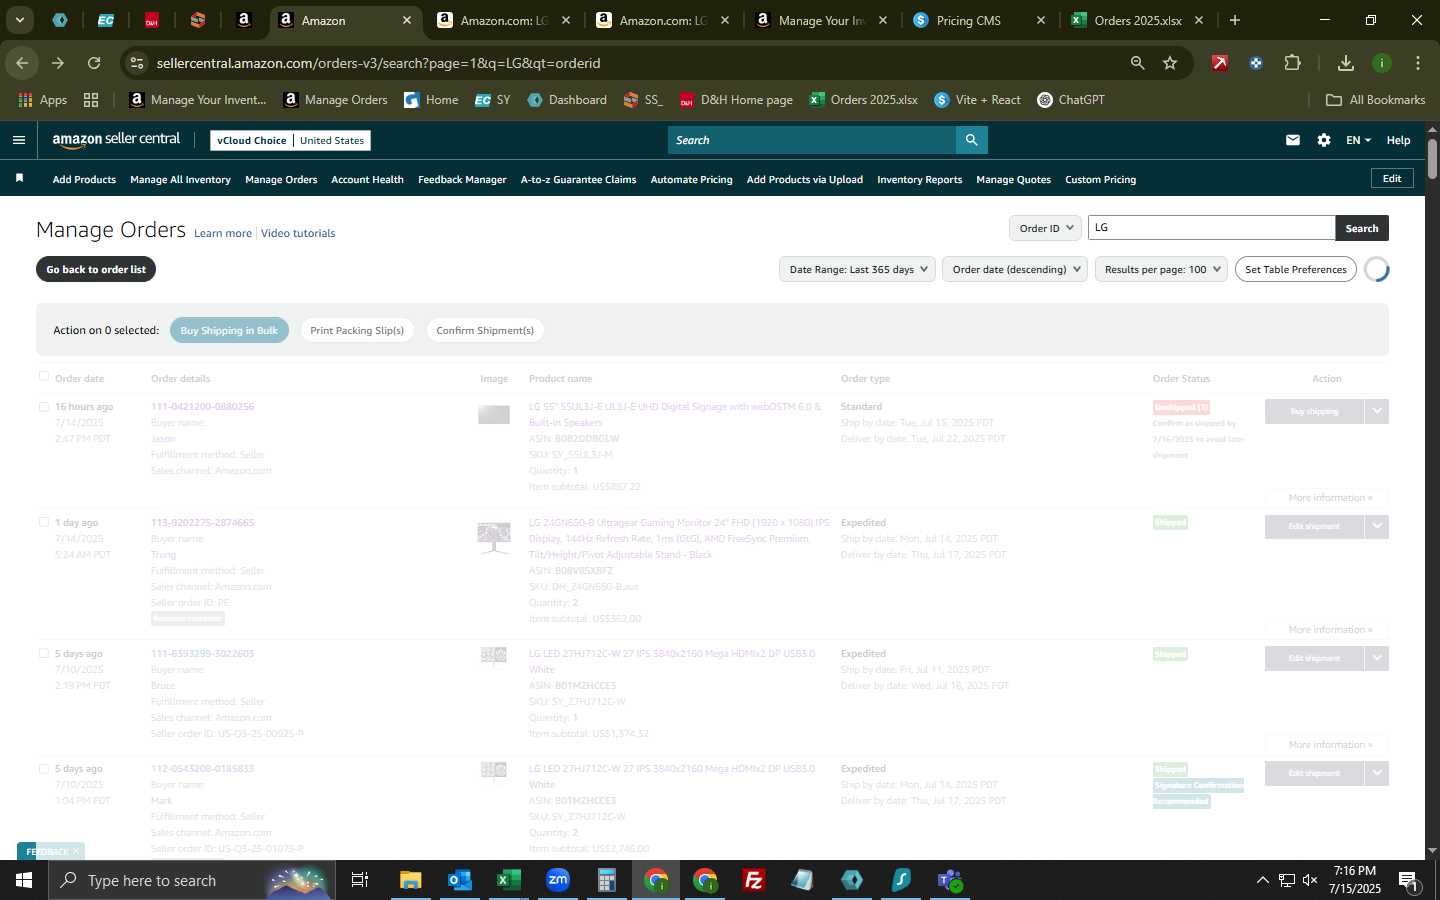Viewport: 1440px width, 900px height.
Task: Open Microsoft Teams from the taskbar
Action: (950, 880)
